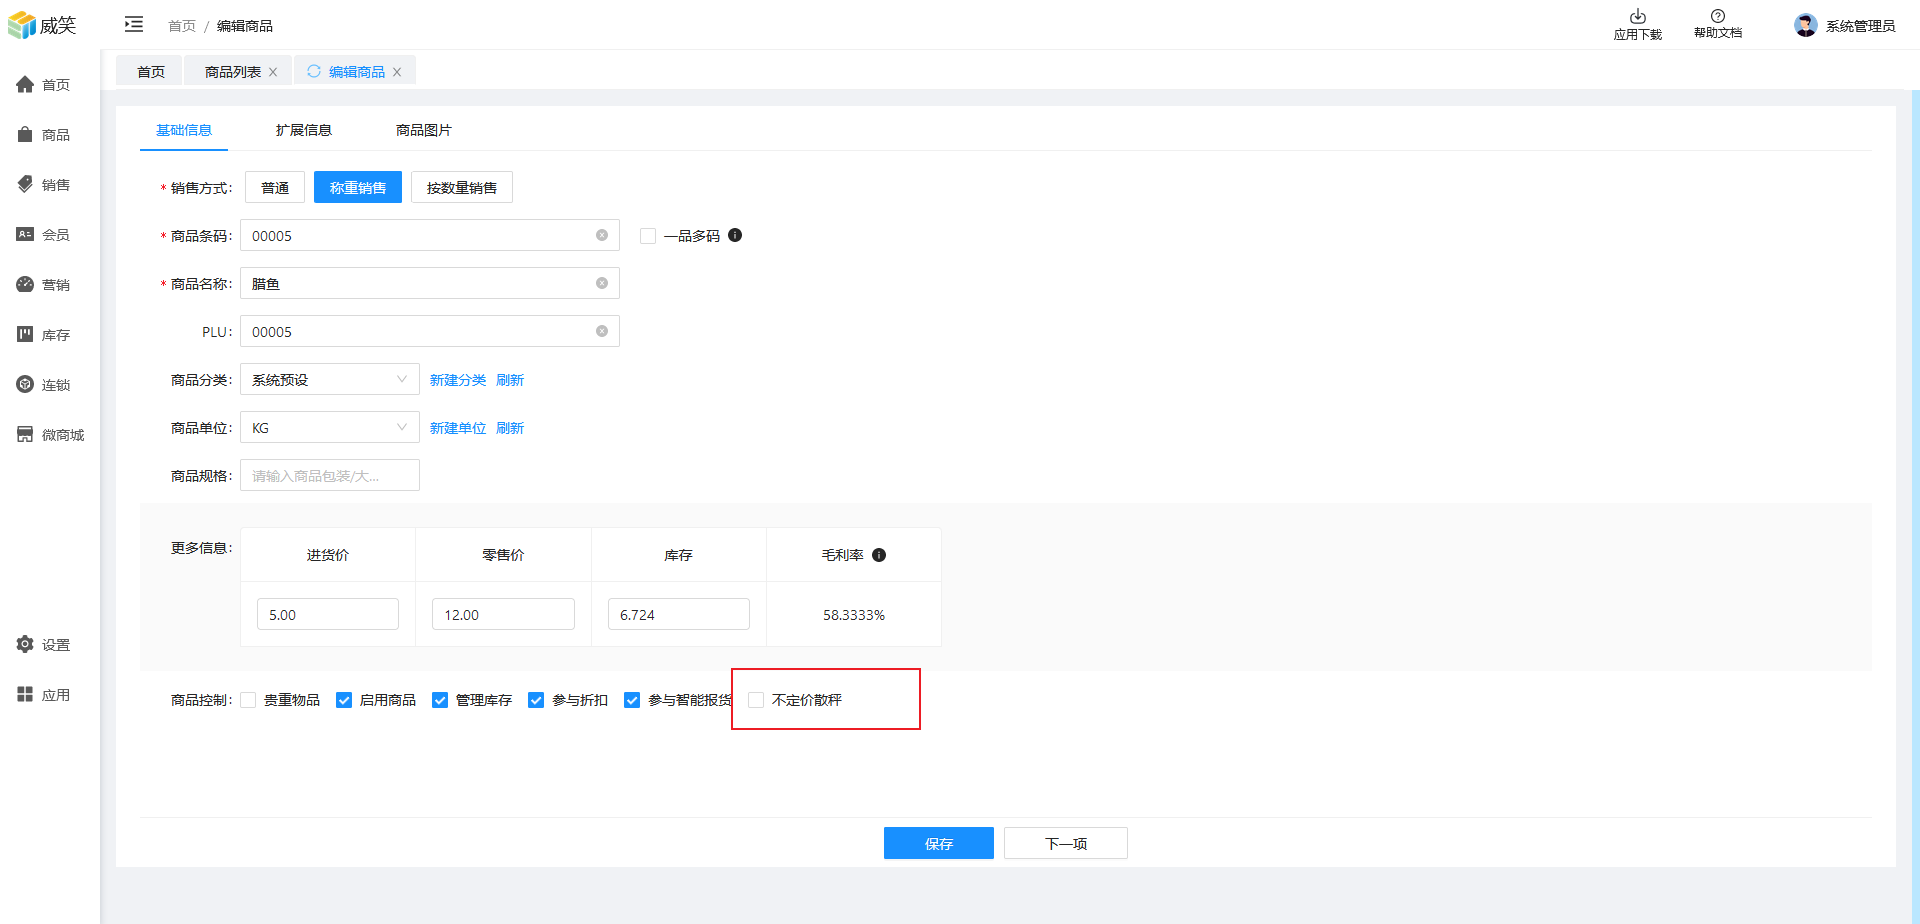The image size is (1920, 924).
Task: Expand the 商品分类 dropdown
Action: pos(329,380)
